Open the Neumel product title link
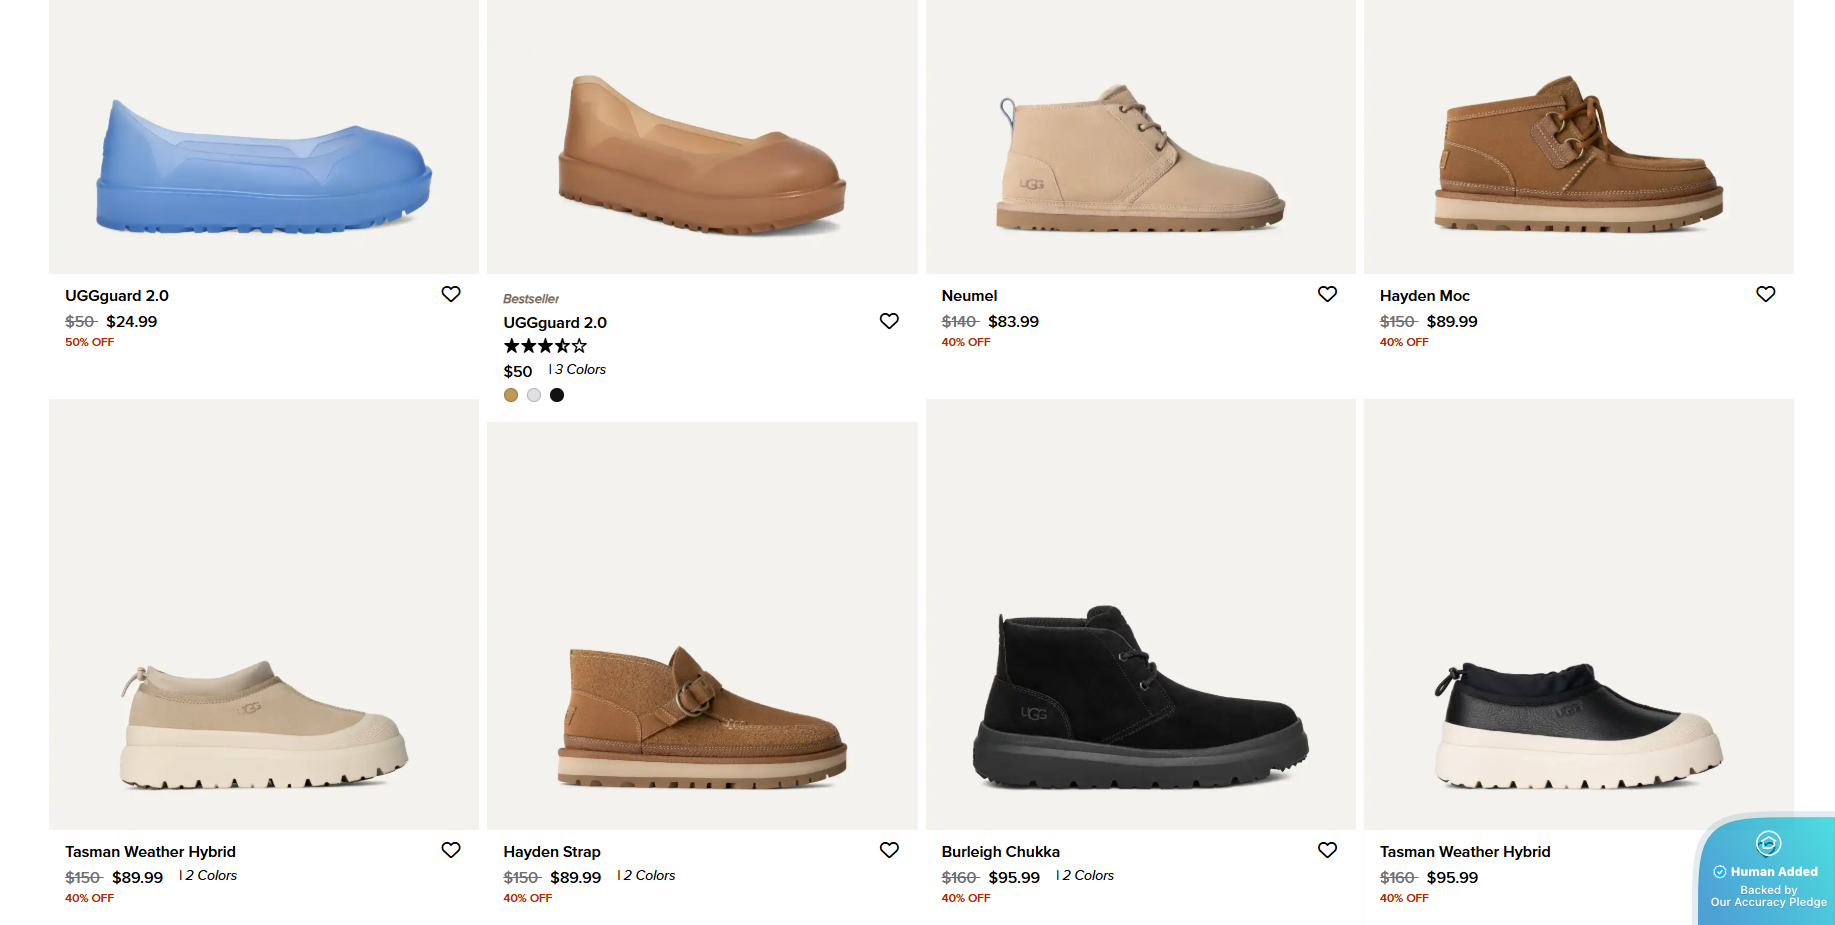Image resolution: width=1835 pixels, height=925 pixels. (968, 295)
